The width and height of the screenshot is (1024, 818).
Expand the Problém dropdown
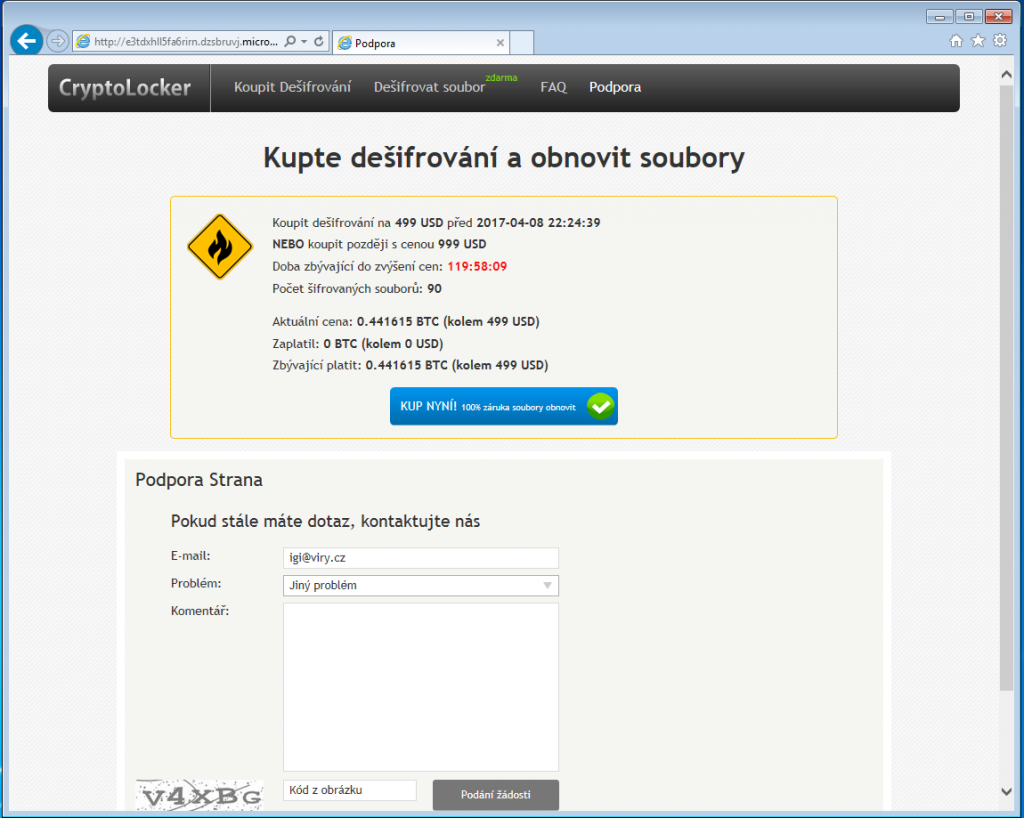[421, 586]
